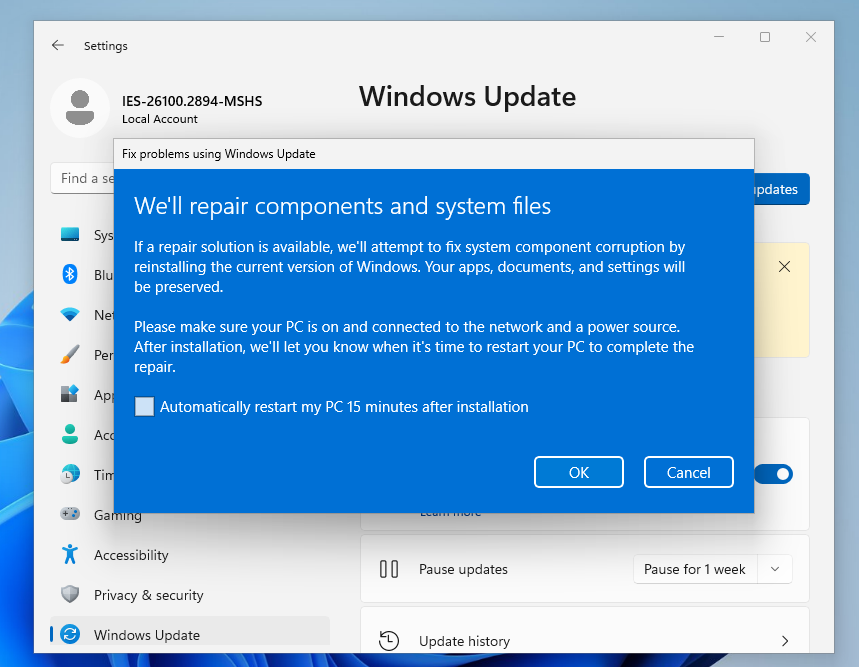The image size is (859, 667).
Task: Click the user account avatar
Action: 80,108
